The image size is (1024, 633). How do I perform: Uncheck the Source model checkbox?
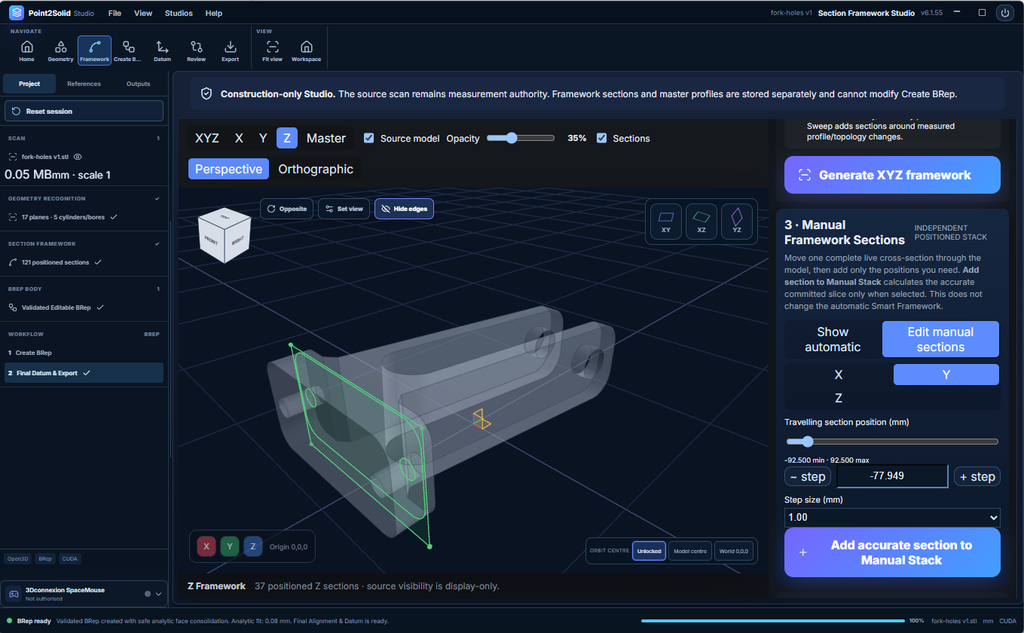coord(369,138)
